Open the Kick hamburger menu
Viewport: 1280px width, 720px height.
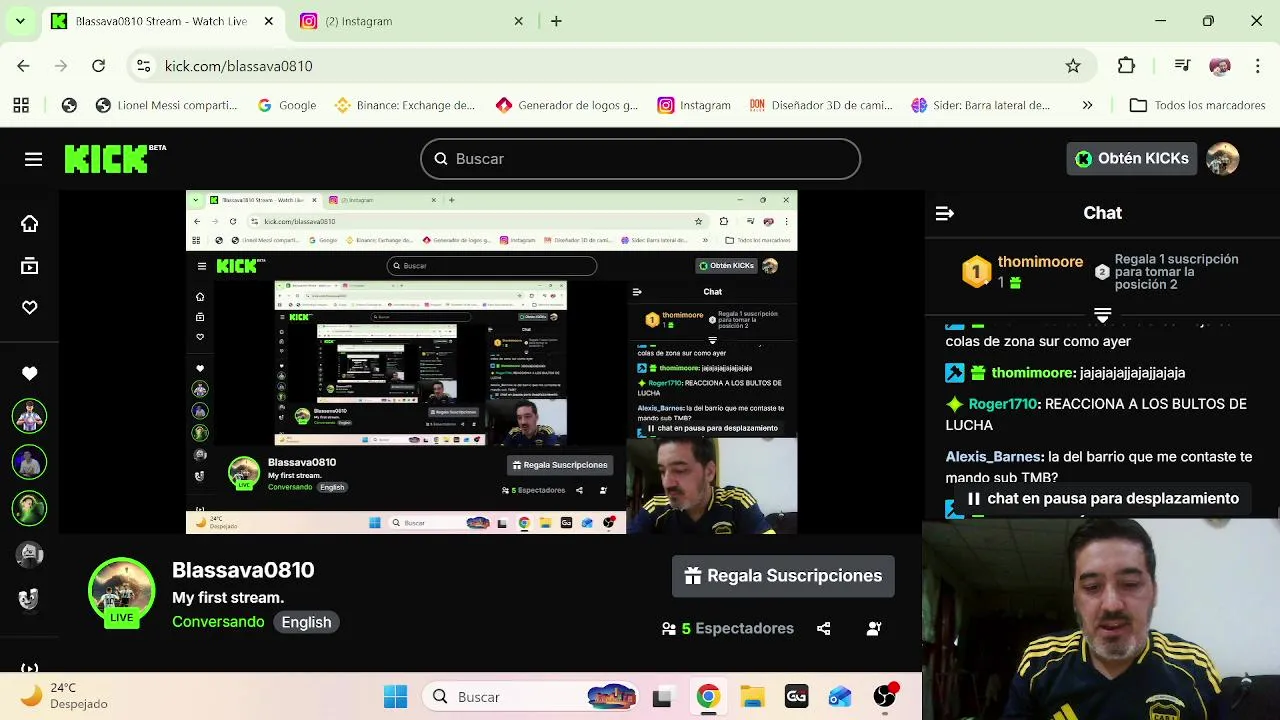pos(33,159)
